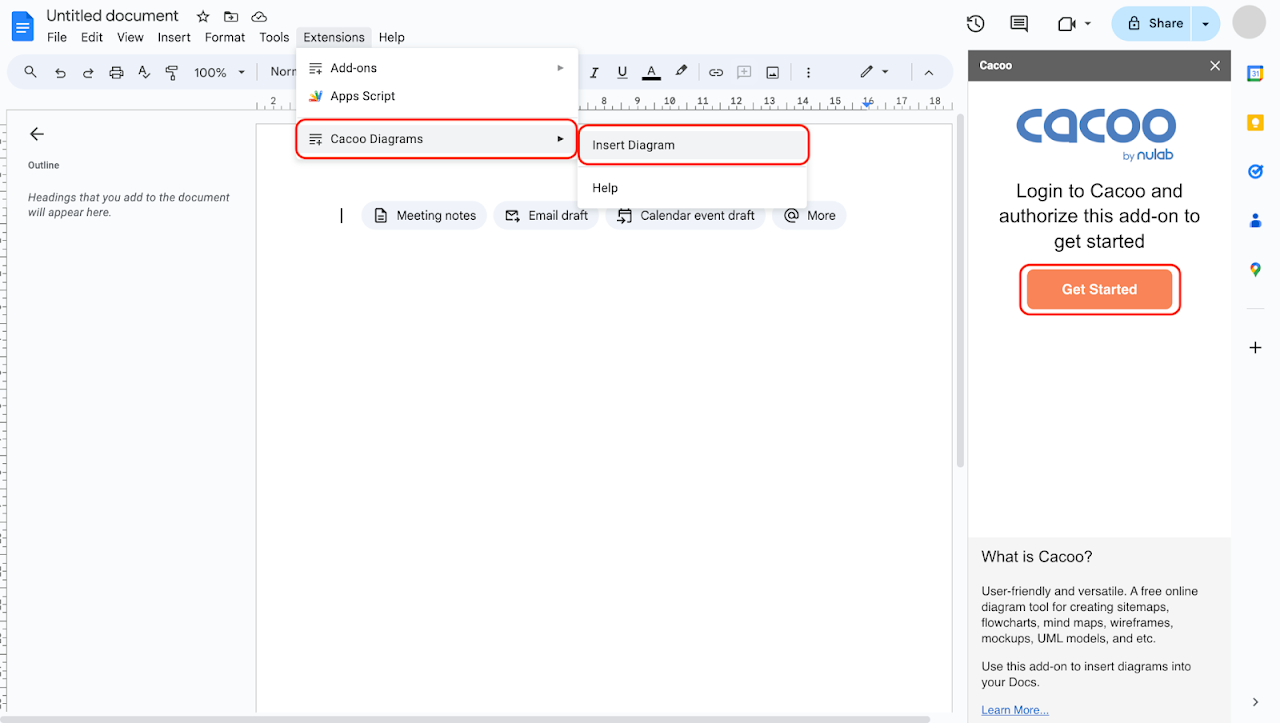
Task: Click the orange Get Started button
Action: tap(1099, 289)
